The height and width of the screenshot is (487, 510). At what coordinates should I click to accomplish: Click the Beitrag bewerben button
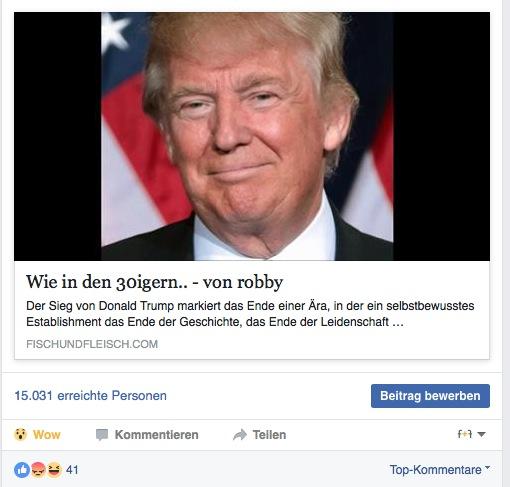pyautogui.click(x=430, y=396)
